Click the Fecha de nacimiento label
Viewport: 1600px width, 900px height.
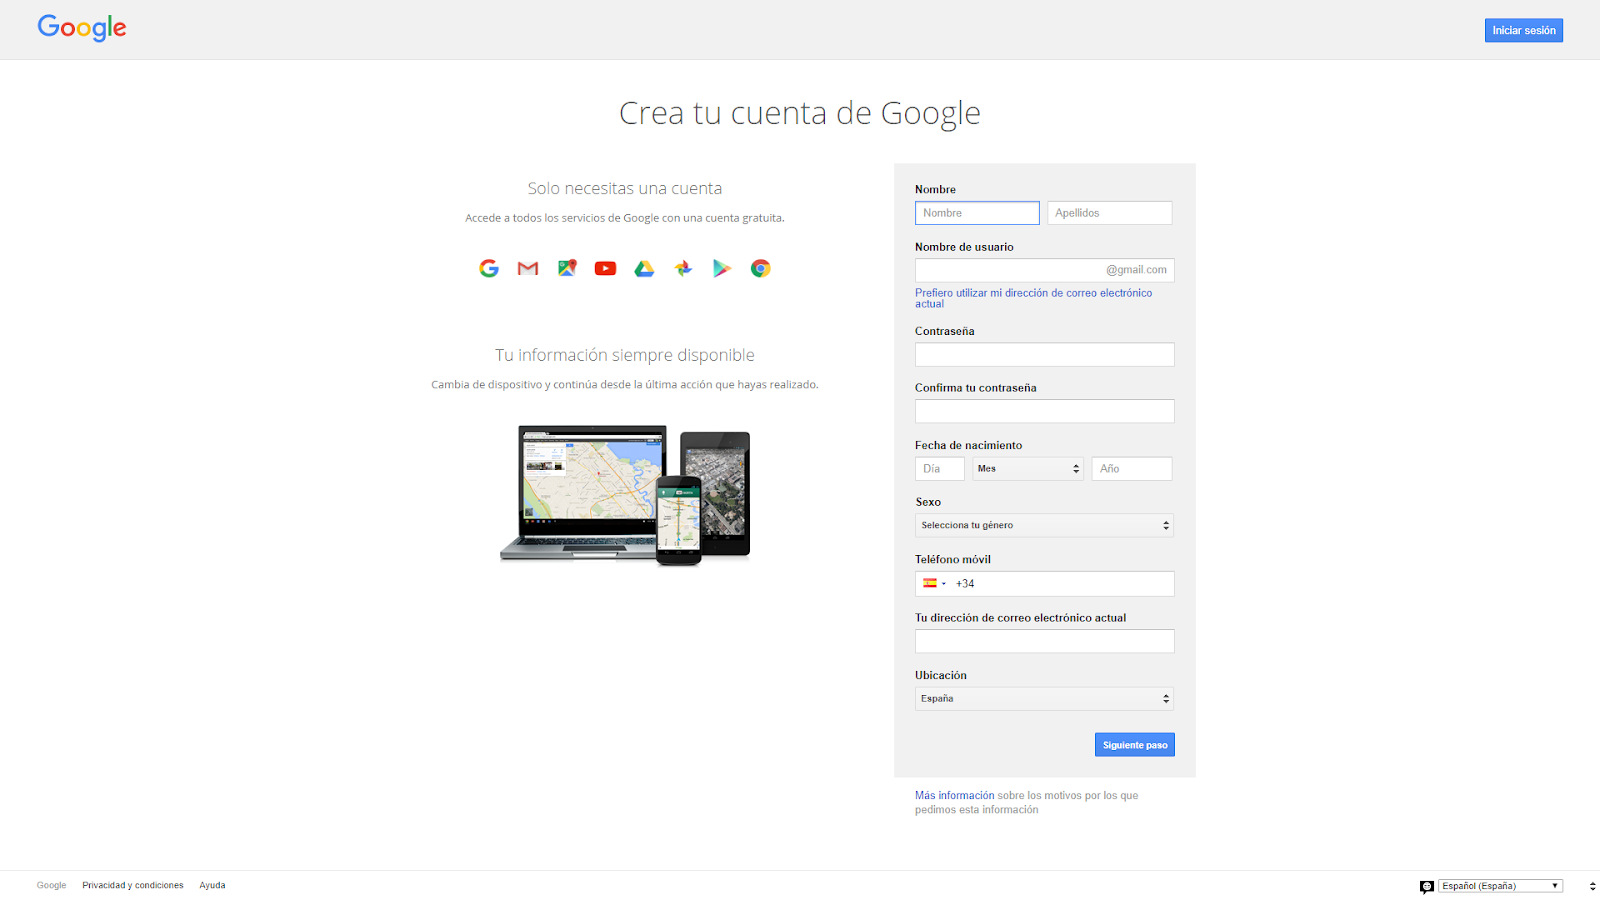tap(968, 445)
